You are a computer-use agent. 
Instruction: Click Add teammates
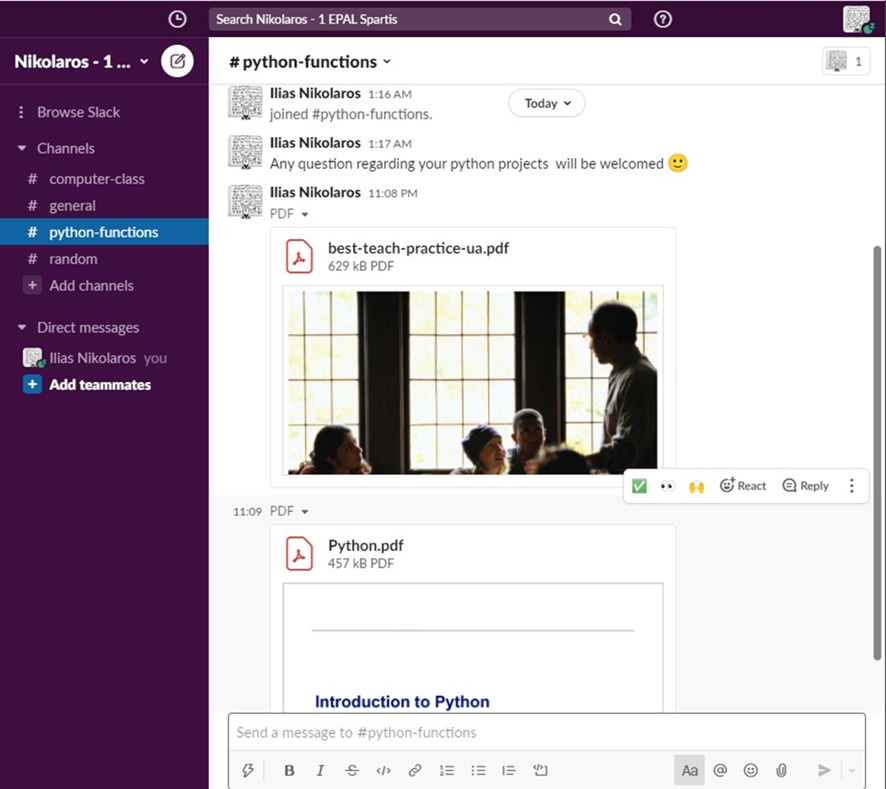tap(100, 385)
